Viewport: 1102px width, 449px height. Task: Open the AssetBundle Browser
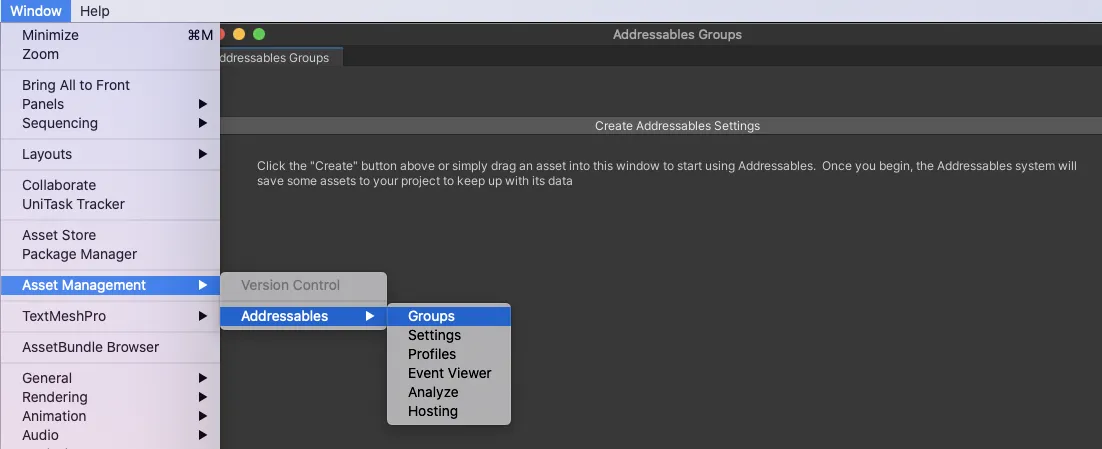tap(110, 346)
